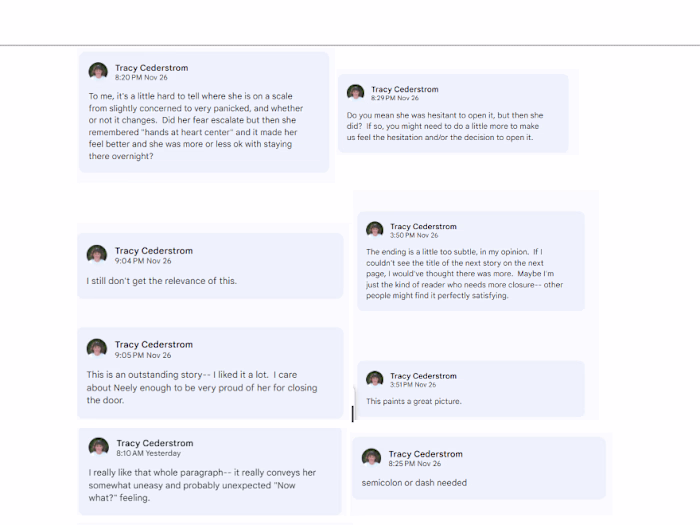Click avatar on the 8:10 AM Yesterday comment
Screen dimensions: 700x525
tap(98, 447)
